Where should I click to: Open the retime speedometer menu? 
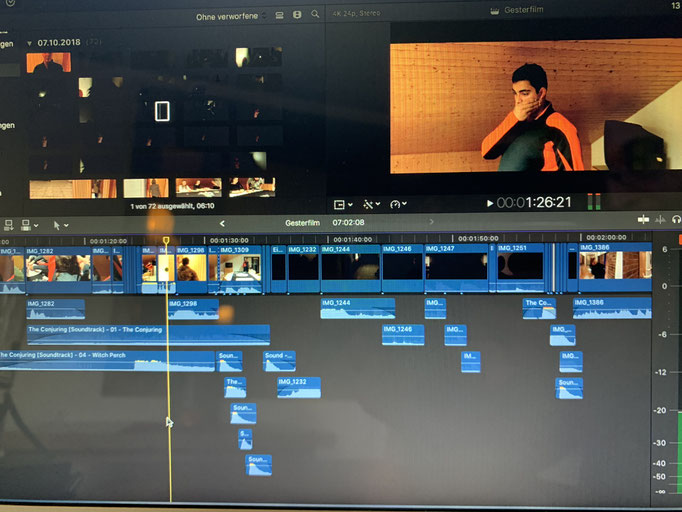pyautogui.click(x=398, y=204)
